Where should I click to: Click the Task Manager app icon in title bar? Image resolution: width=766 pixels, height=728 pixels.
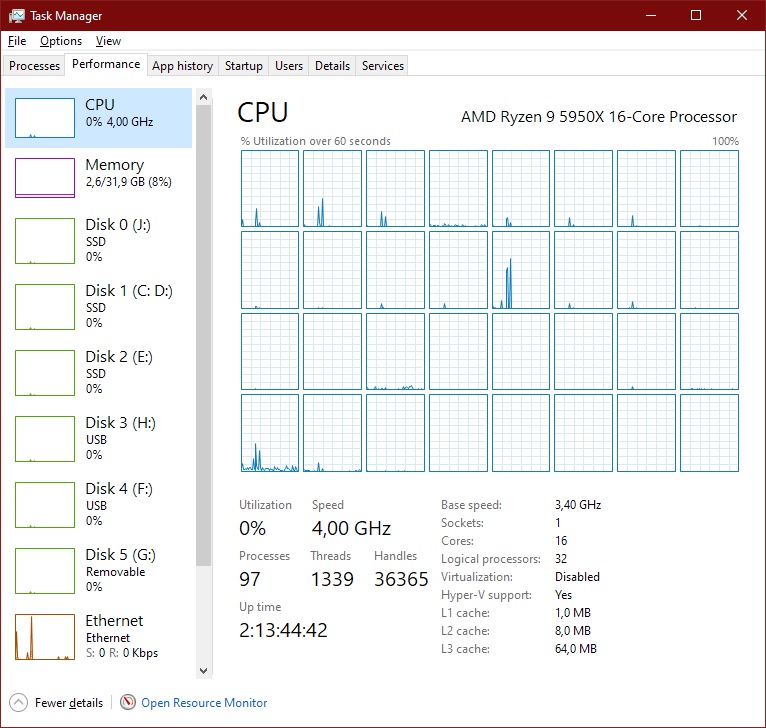(16, 16)
